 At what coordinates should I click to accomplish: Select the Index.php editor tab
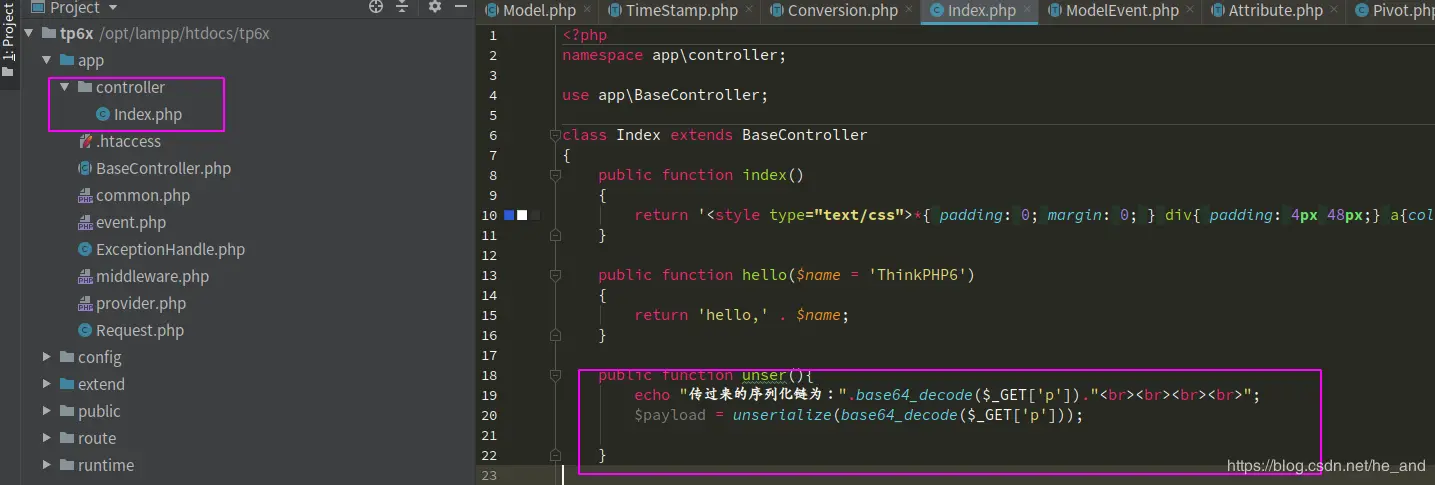tap(981, 11)
